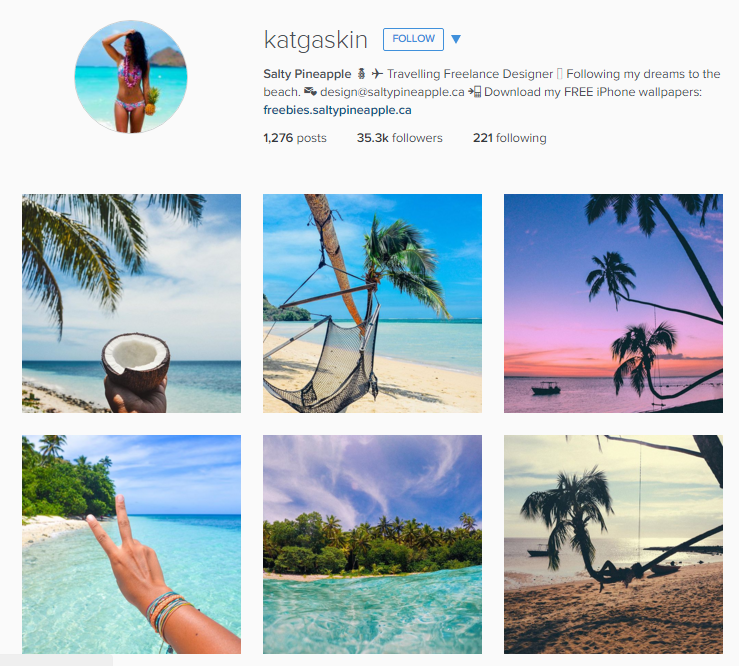Viewport: 739px width, 666px height.
Task: View the 35.3k followers list
Action: 400,138
